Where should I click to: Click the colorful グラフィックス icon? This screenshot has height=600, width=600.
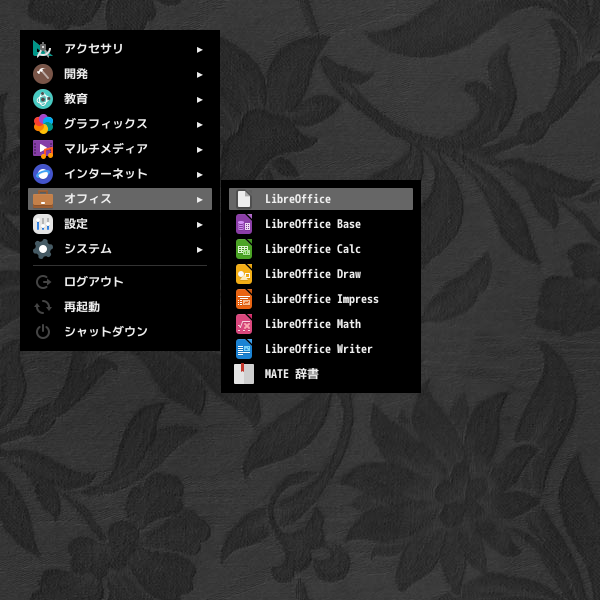43,124
